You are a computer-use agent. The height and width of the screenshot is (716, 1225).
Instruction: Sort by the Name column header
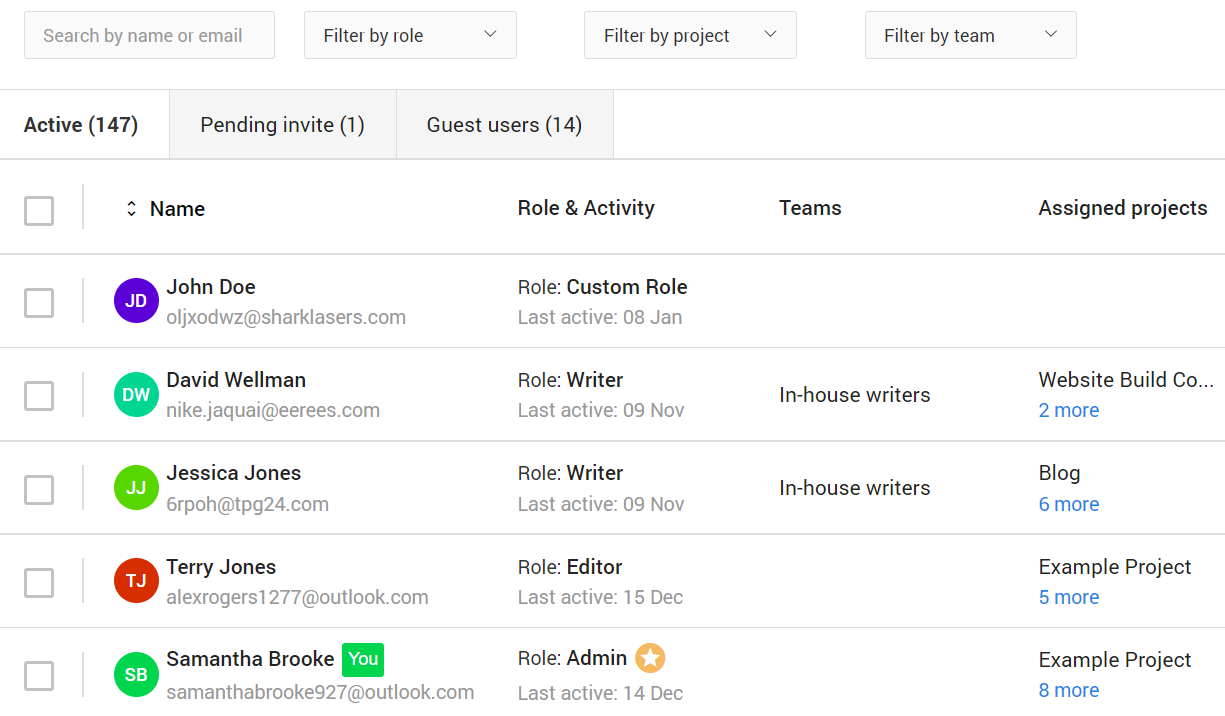tap(177, 209)
